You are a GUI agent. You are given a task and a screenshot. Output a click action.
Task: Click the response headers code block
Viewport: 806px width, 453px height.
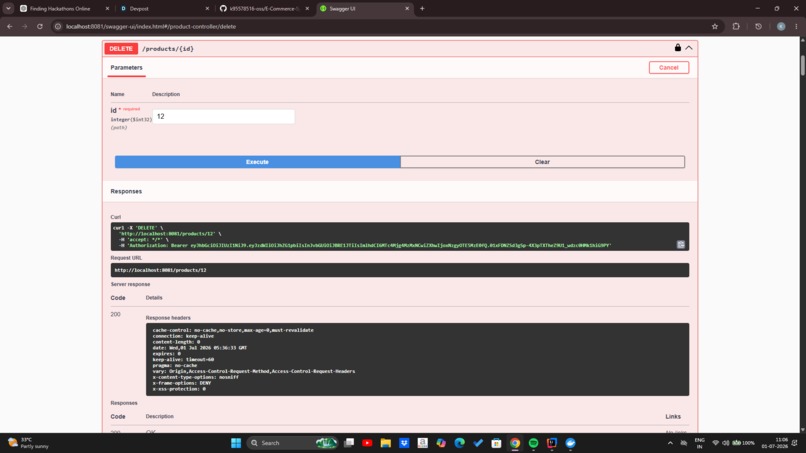coord(417,359)
